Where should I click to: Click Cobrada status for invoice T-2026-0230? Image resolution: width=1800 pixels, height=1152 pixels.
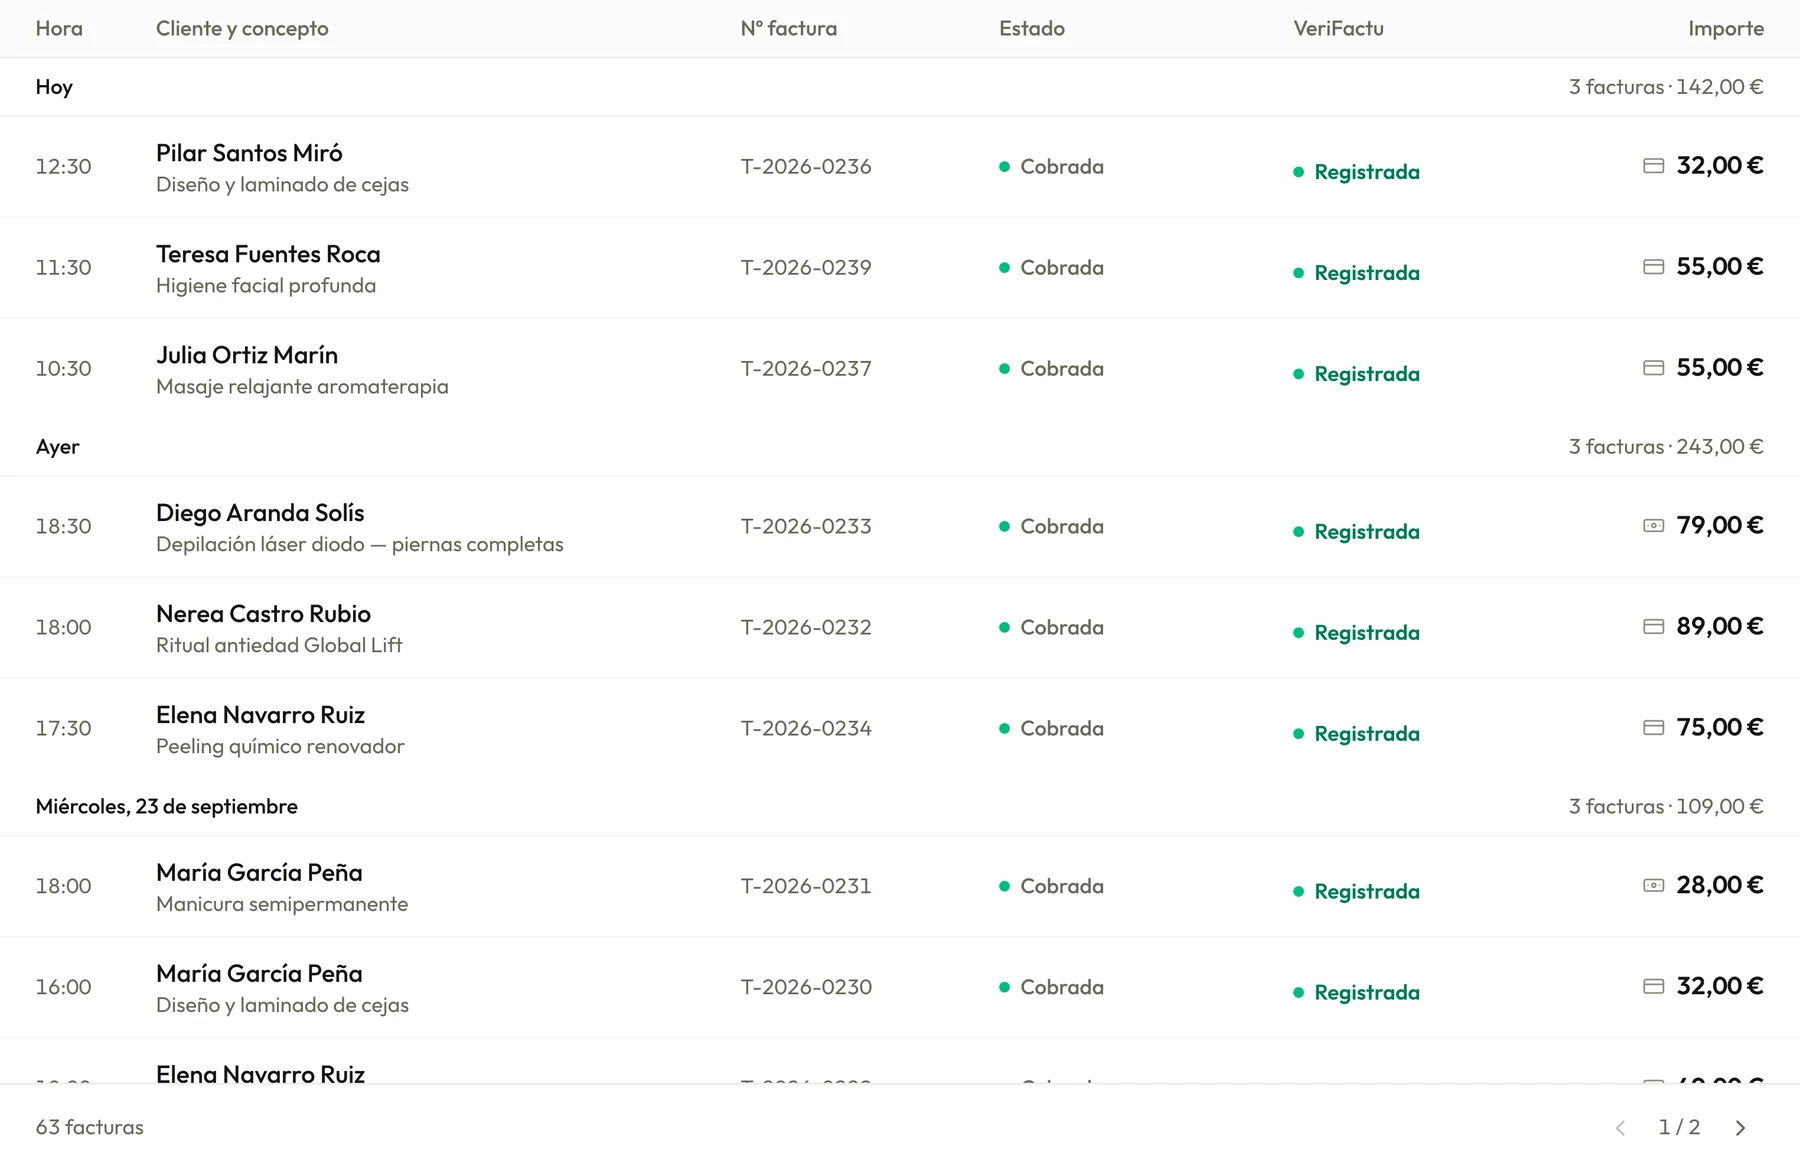(x=1051, y=988)
